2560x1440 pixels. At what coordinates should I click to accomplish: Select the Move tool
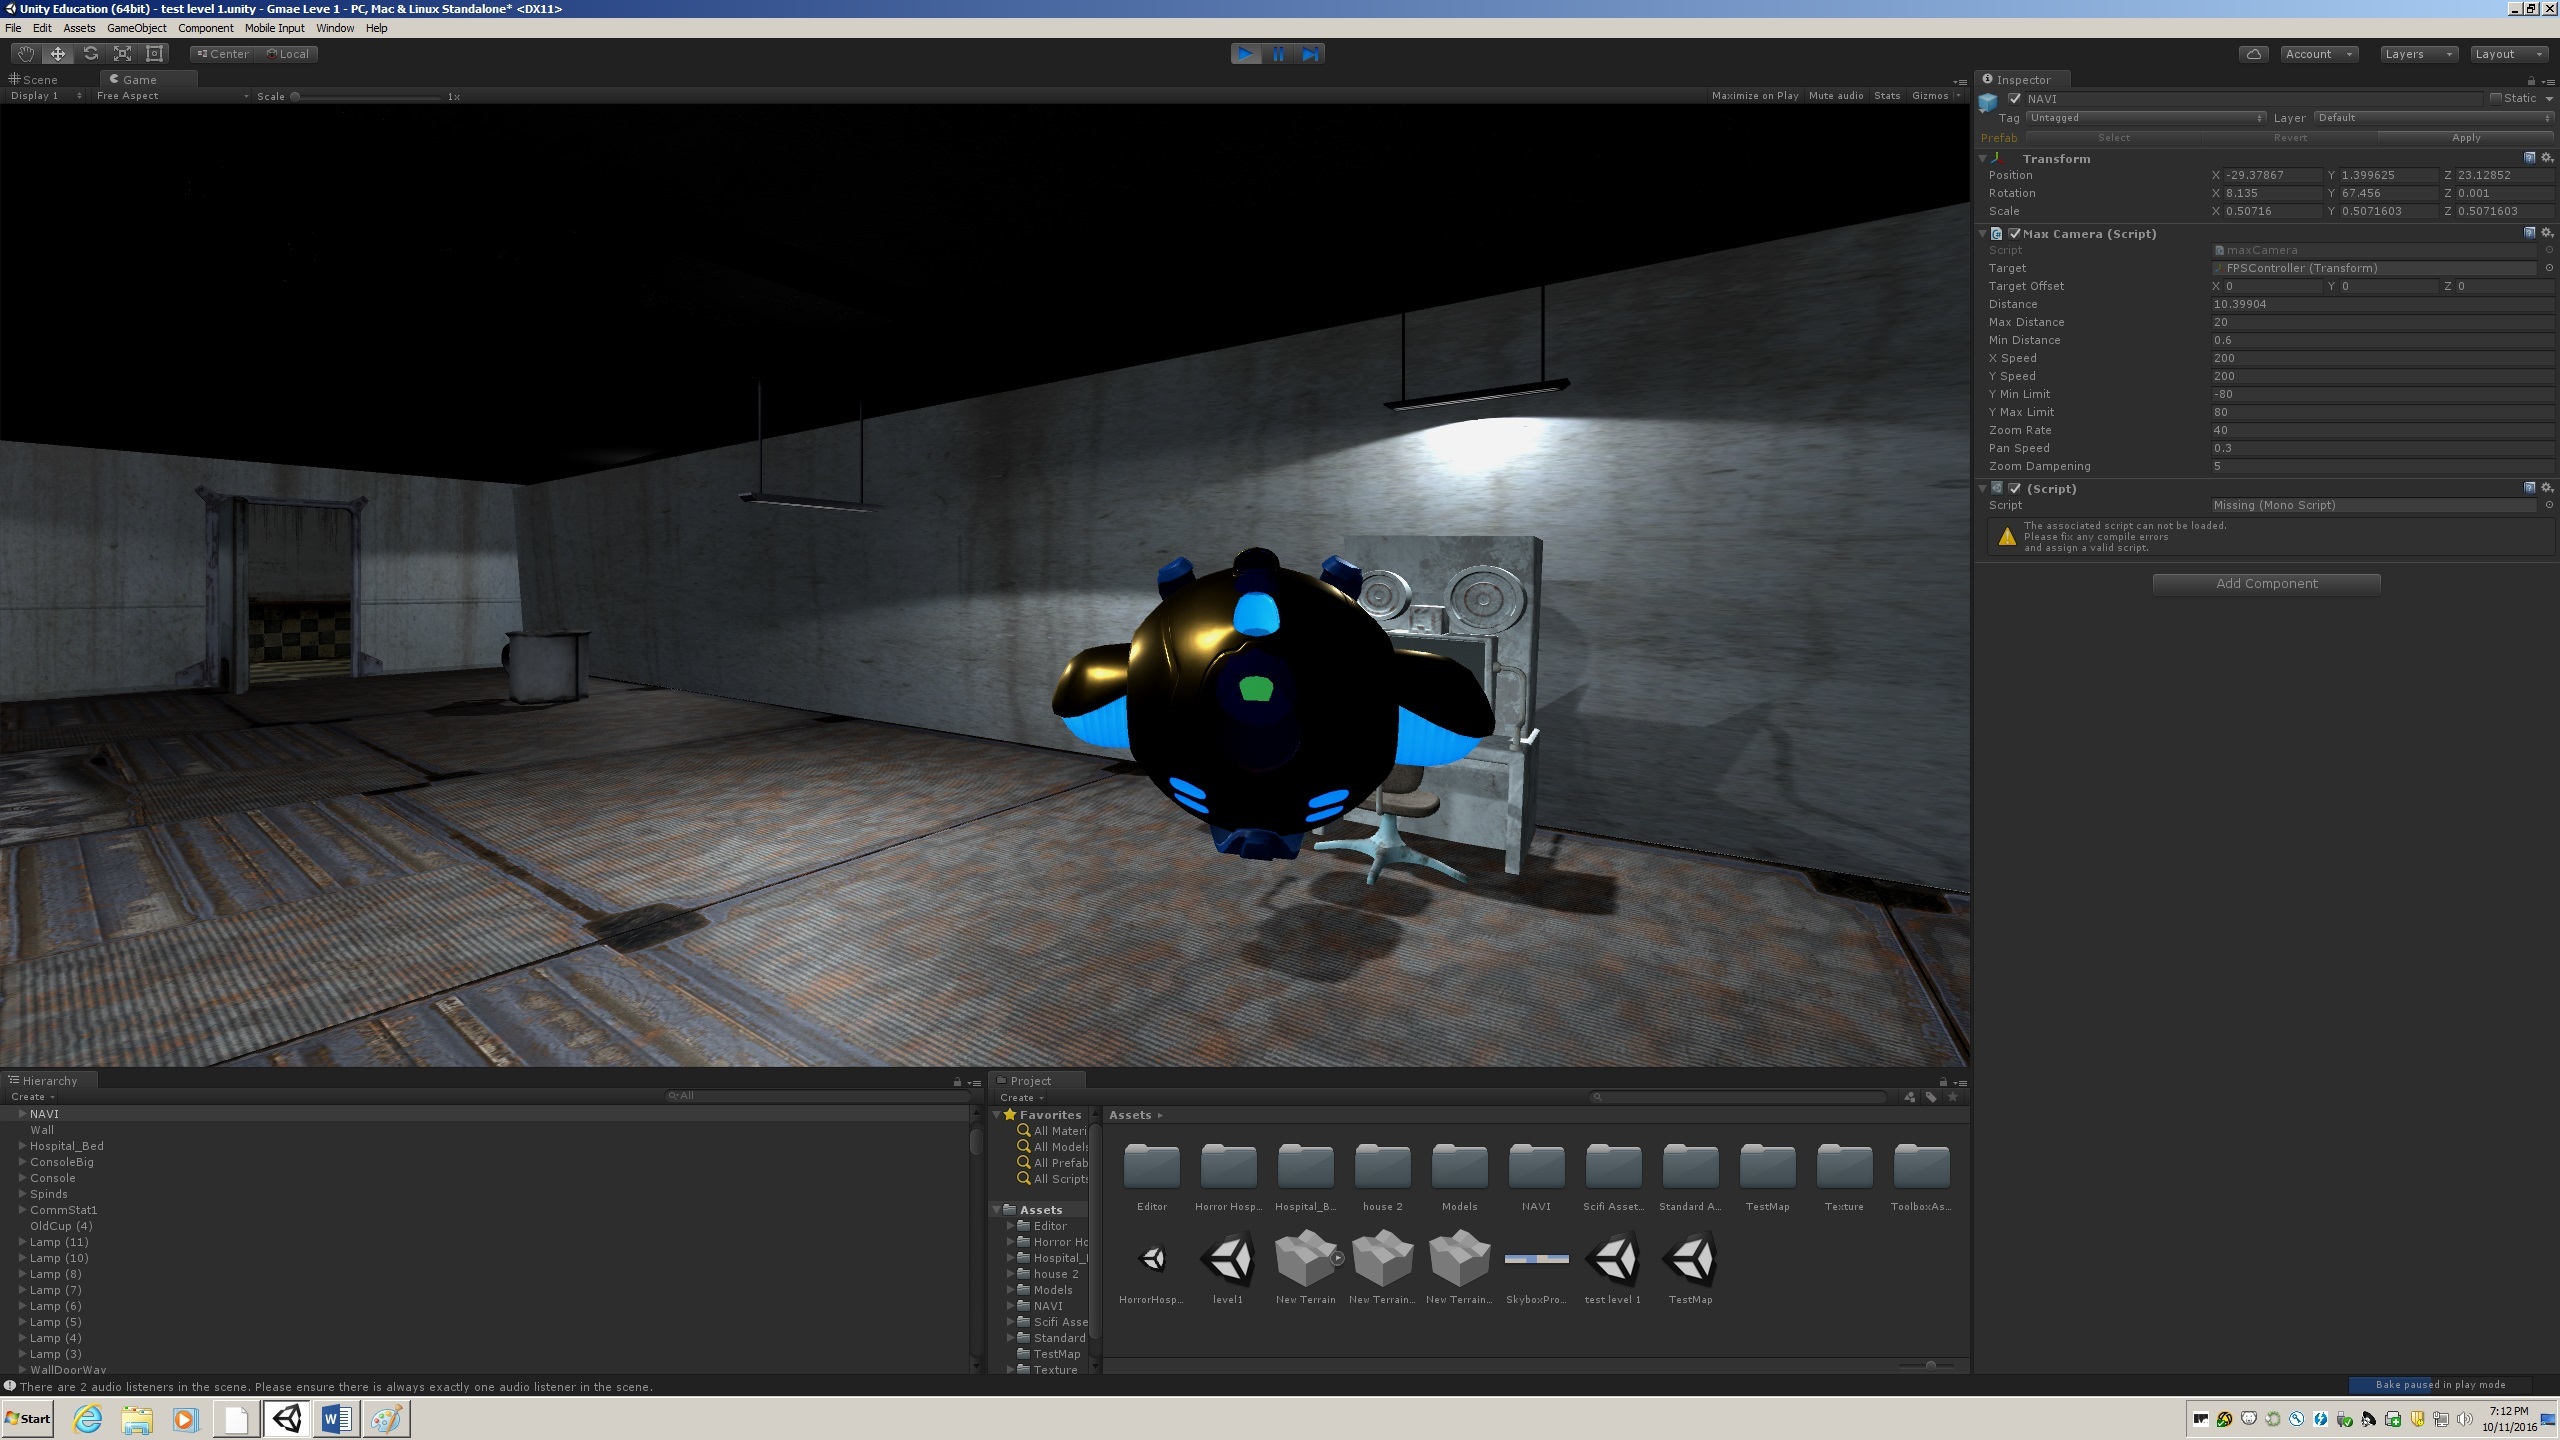(x=58, y=54)
